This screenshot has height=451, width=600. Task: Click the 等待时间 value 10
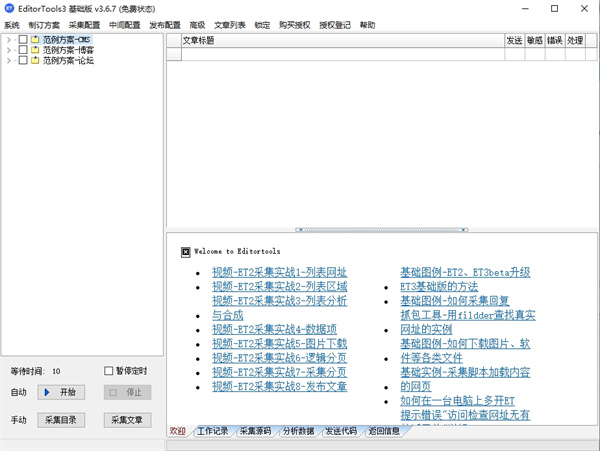pos(56,371)
